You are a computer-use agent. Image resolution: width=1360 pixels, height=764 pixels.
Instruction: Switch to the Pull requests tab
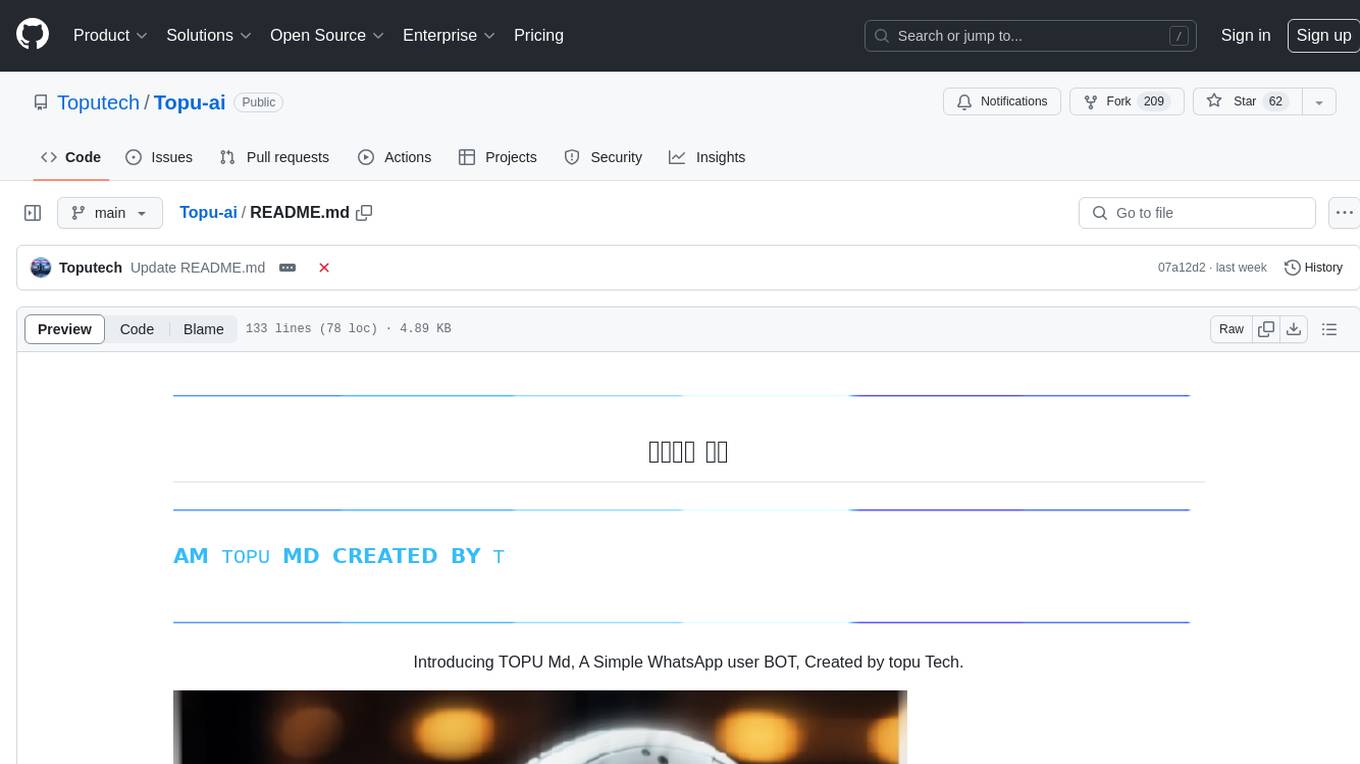(274, 157)
